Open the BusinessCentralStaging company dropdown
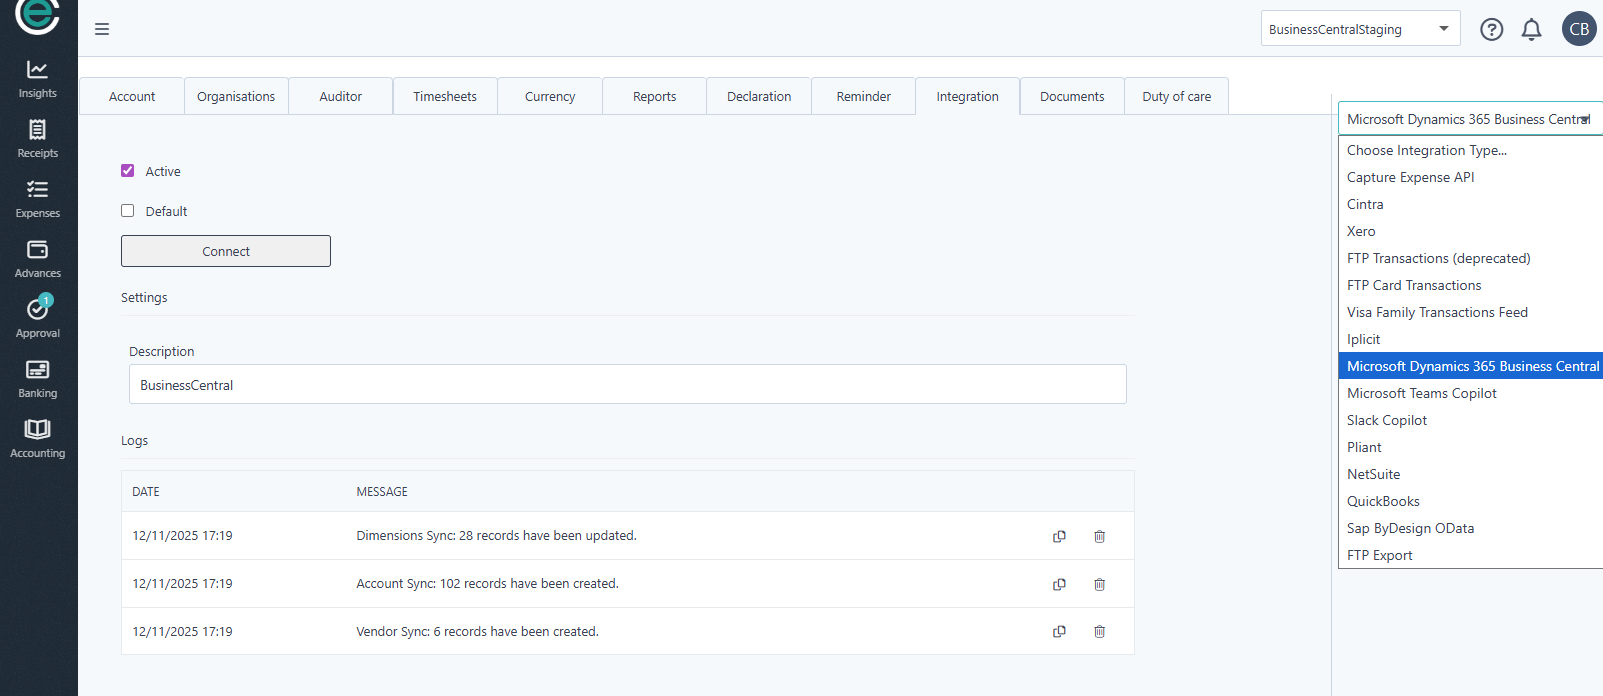Viewport: 1603px width, 696px height. click(x=1360, y=29)
